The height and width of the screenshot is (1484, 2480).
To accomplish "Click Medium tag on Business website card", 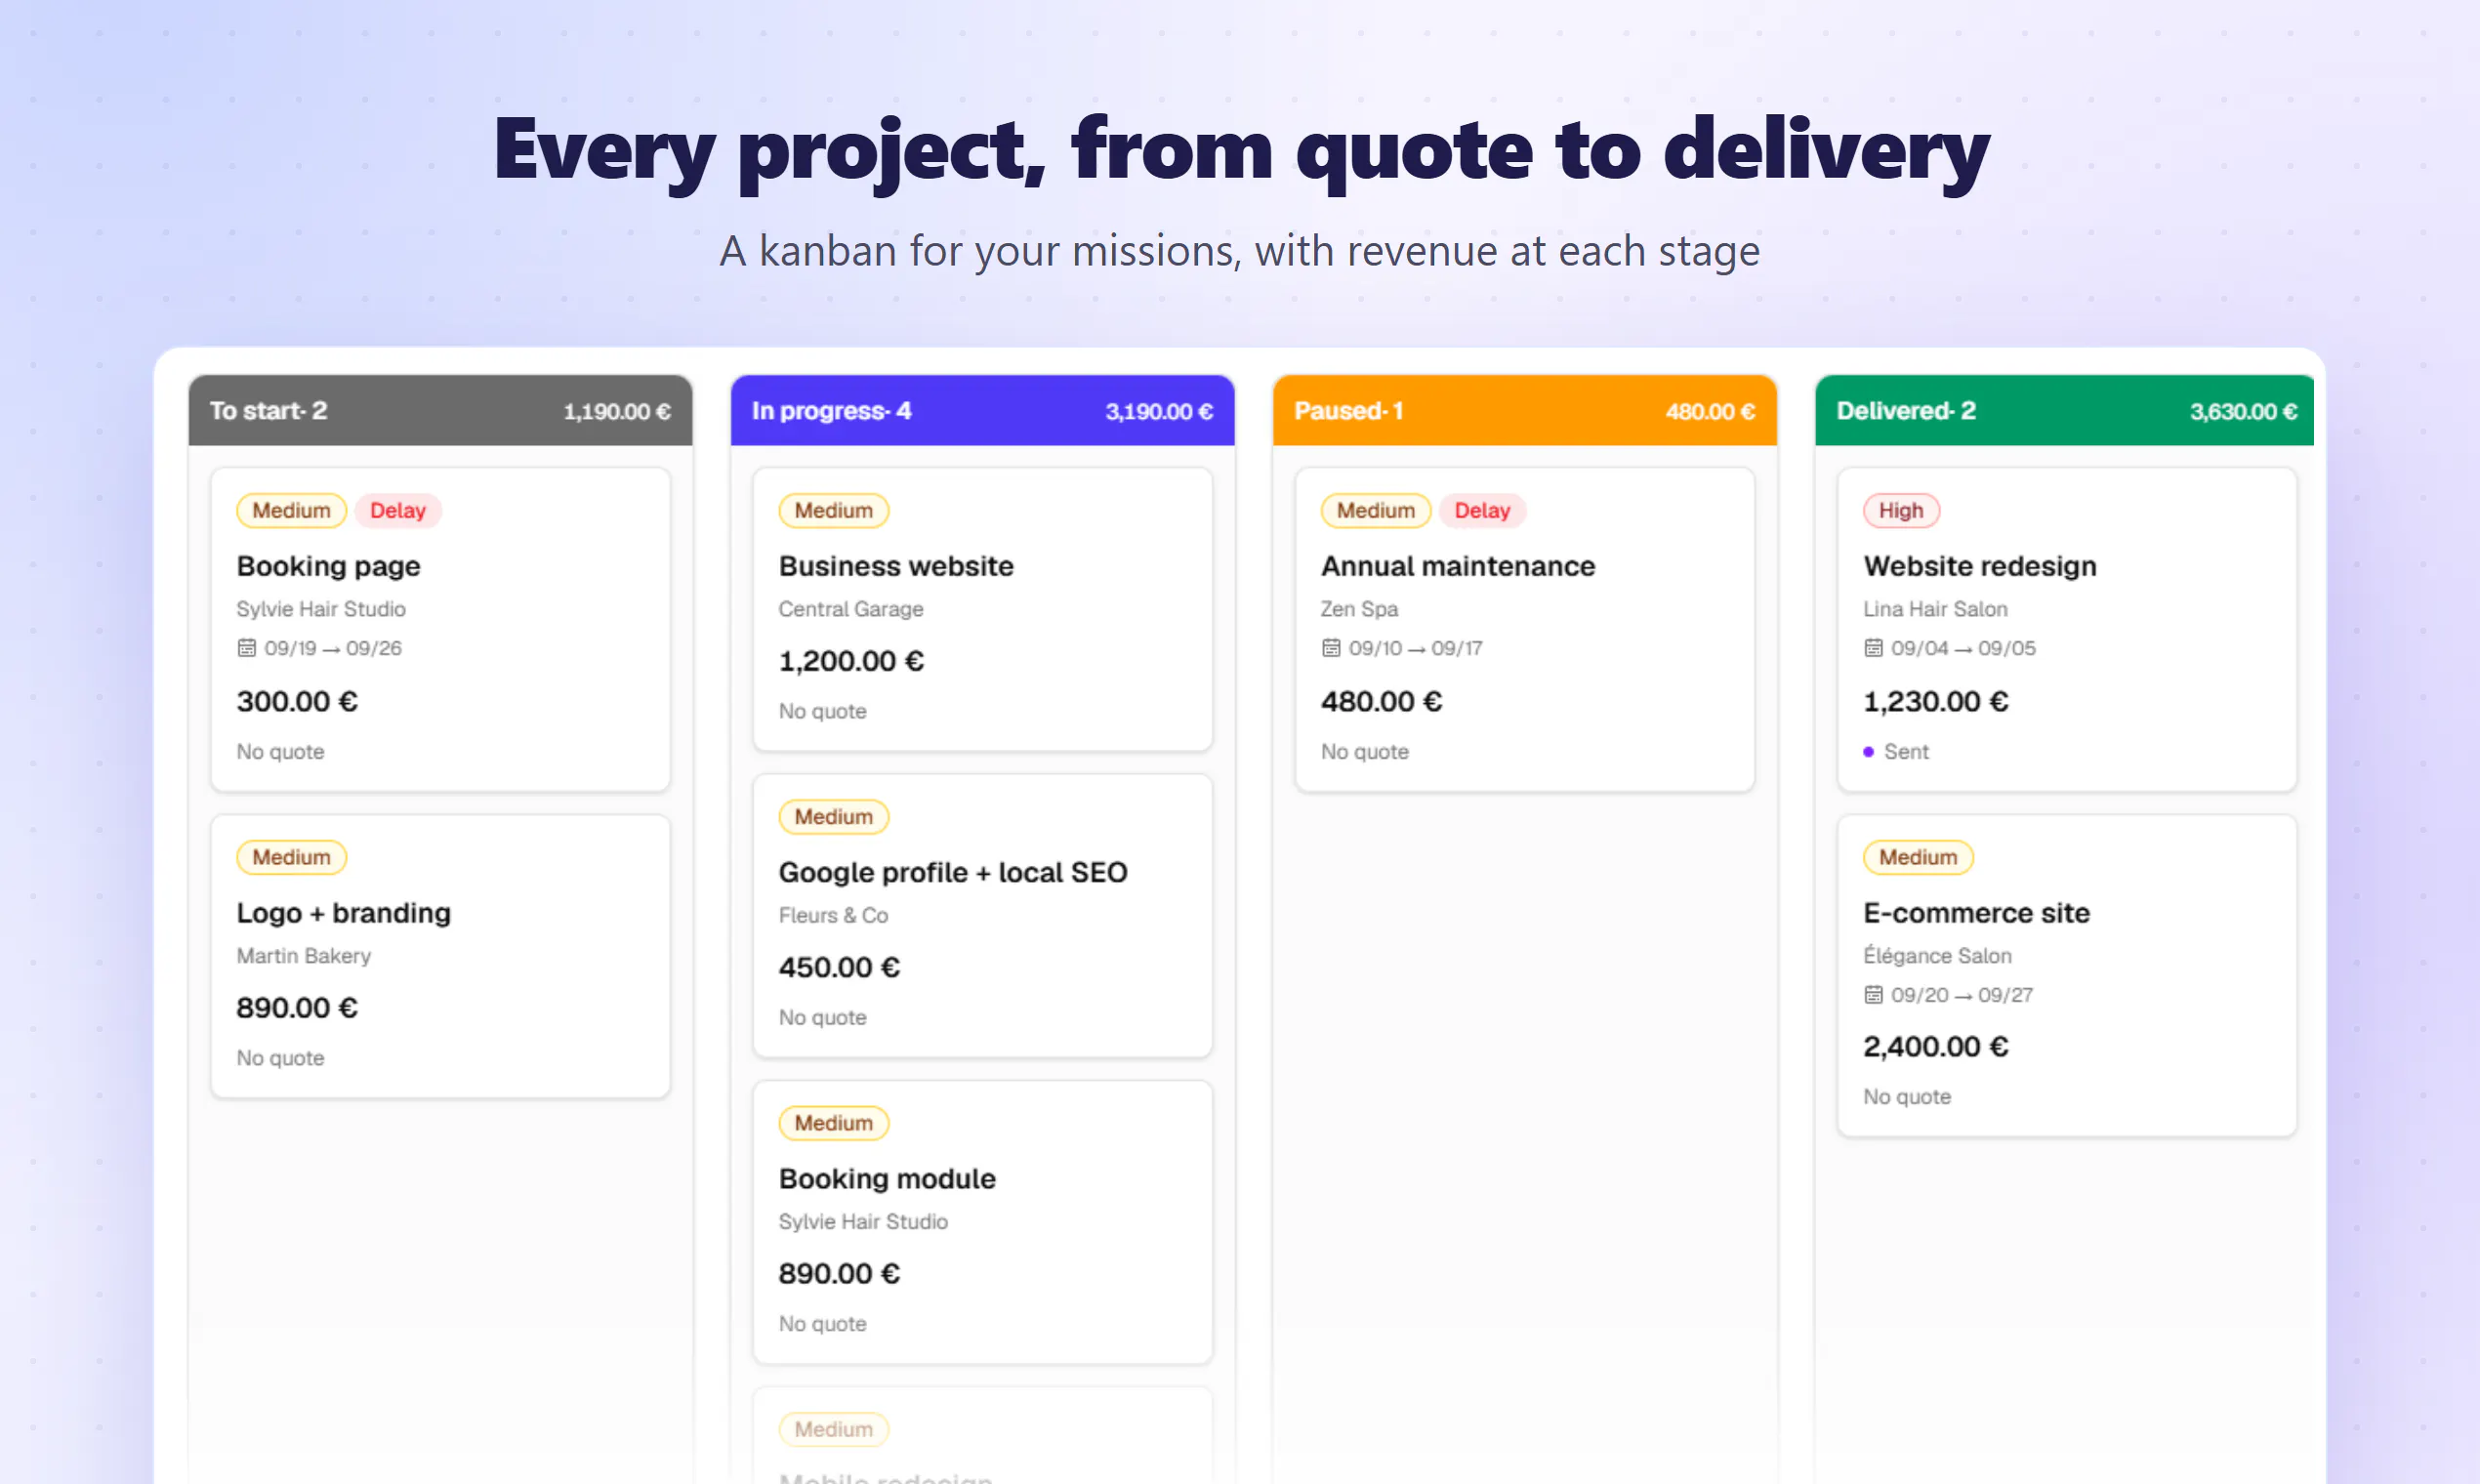I will coord(833,511).
